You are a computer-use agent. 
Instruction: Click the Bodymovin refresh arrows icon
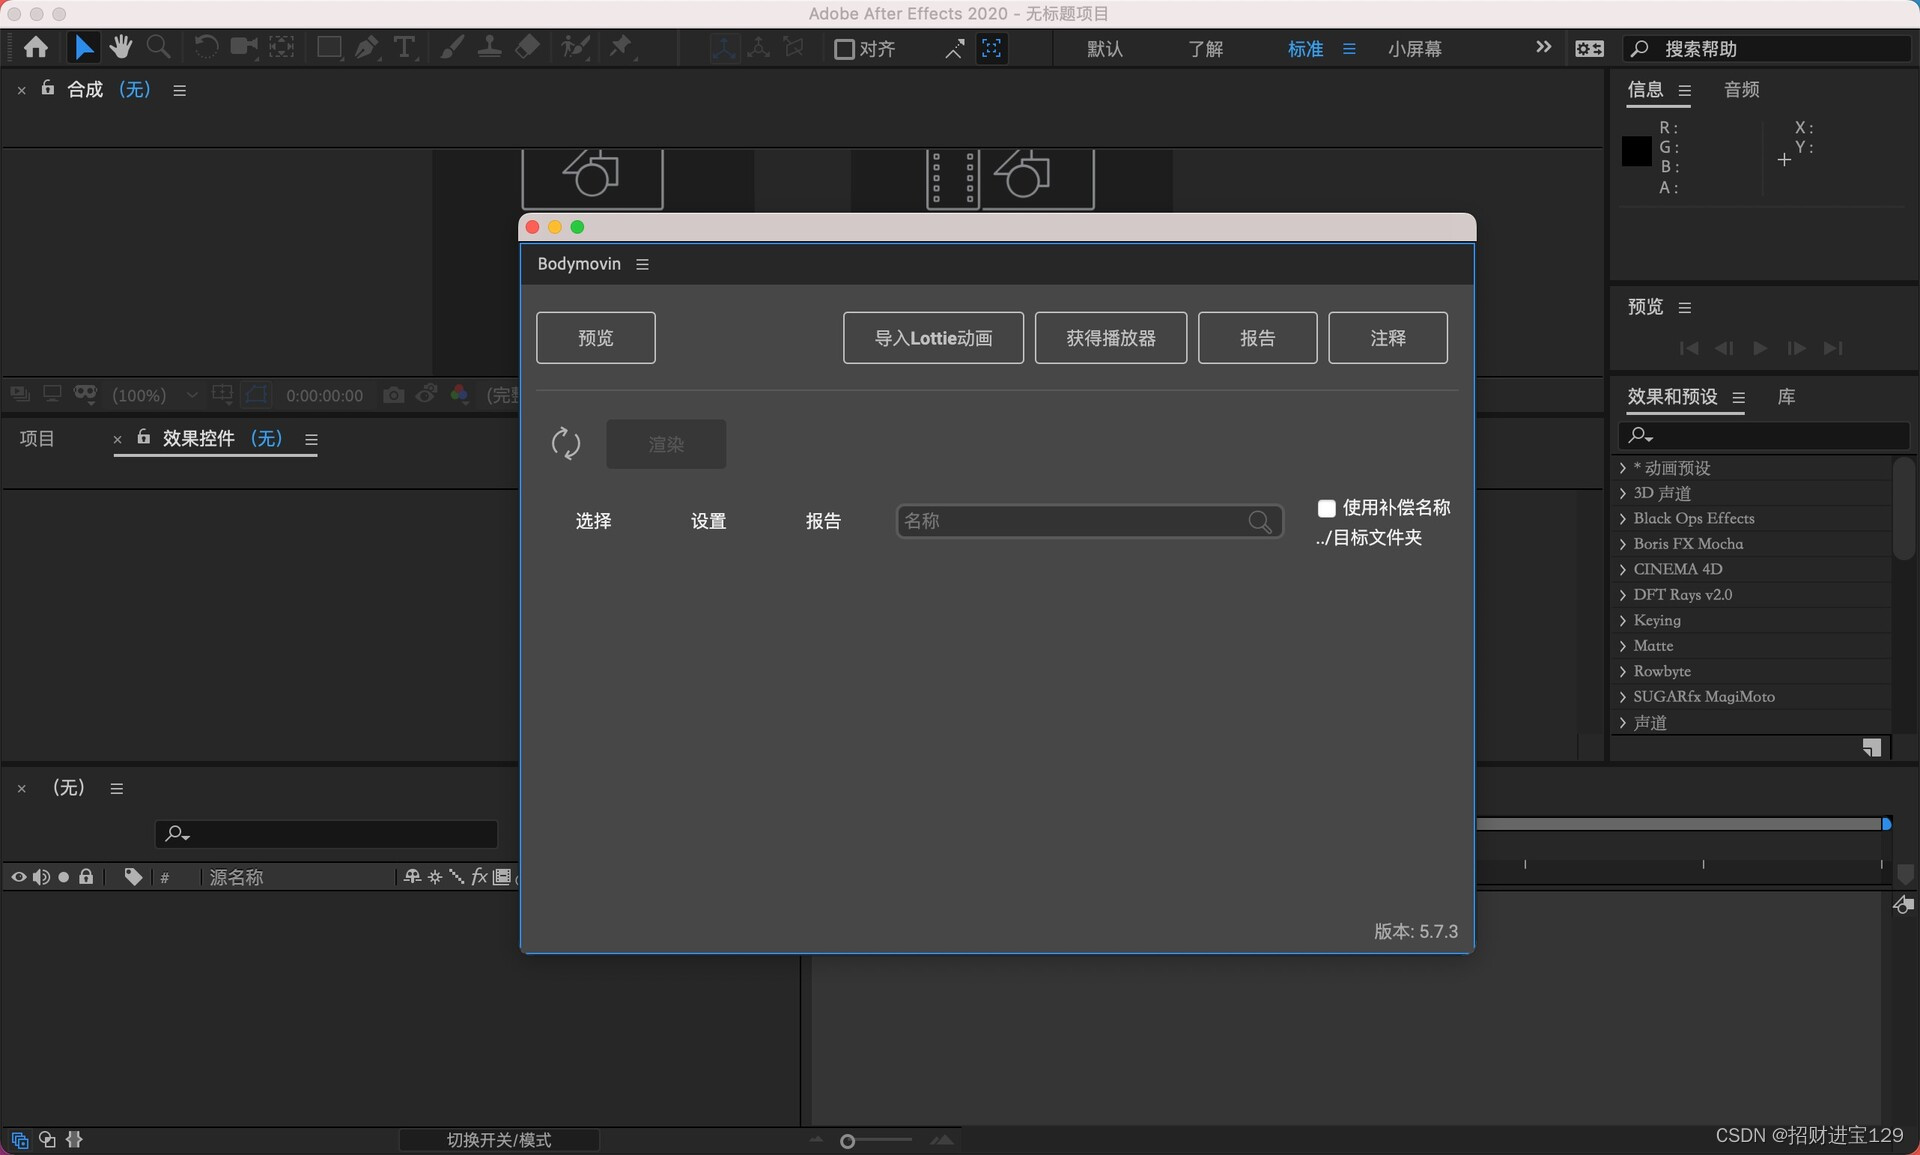566,444
